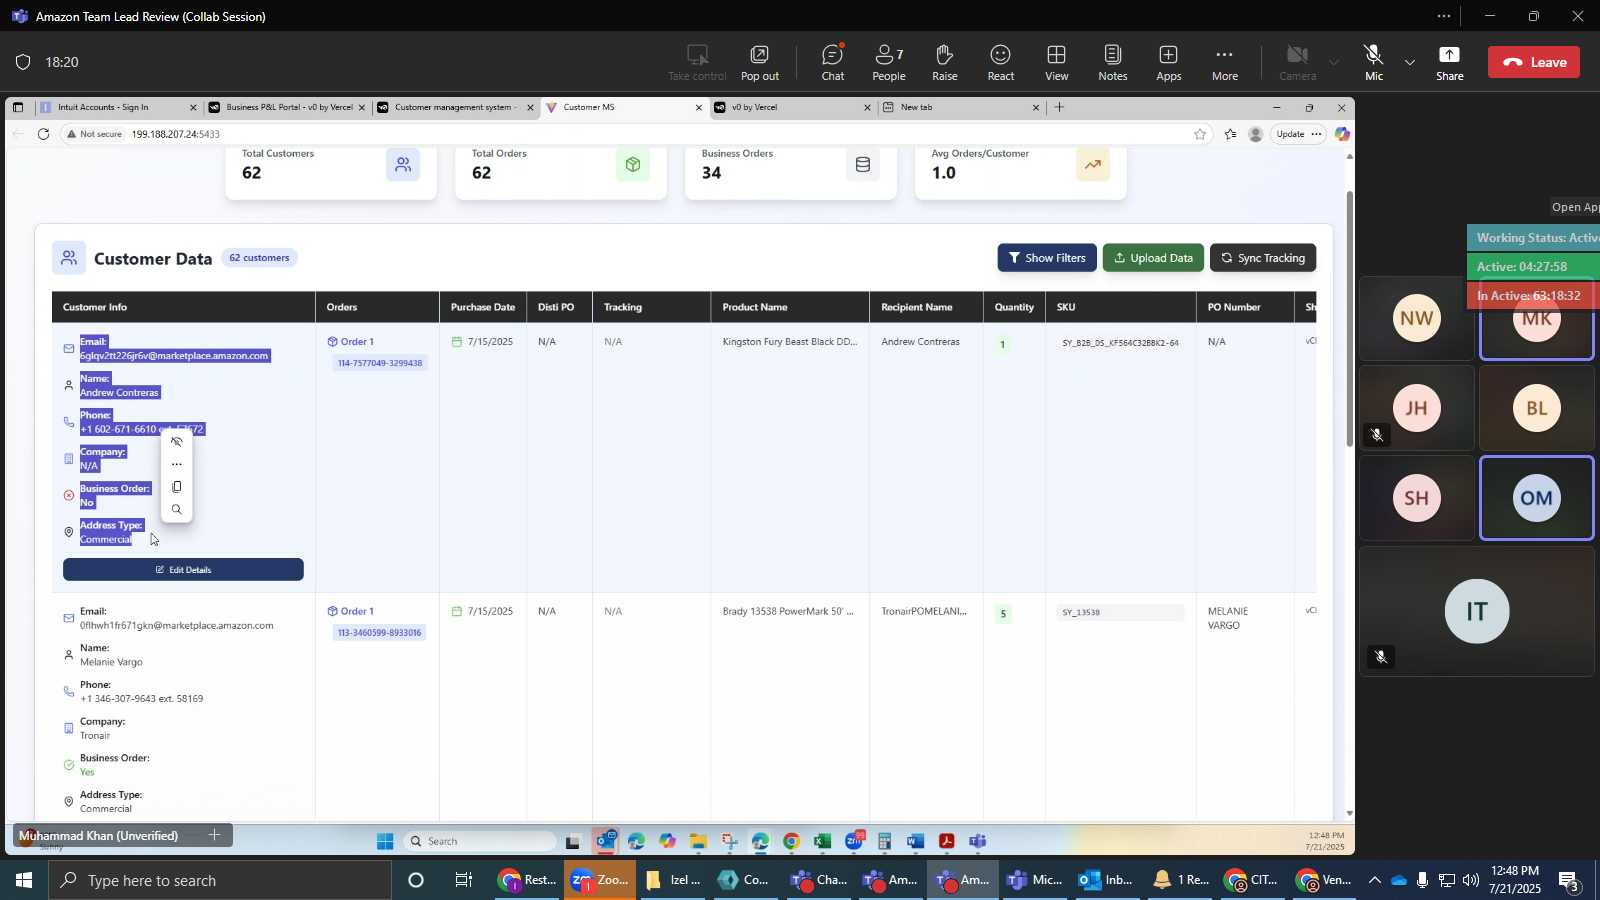The image size is (1600, 900).
Task: Click the ellipsis in selection popup
Action: (x=177, y=464)
